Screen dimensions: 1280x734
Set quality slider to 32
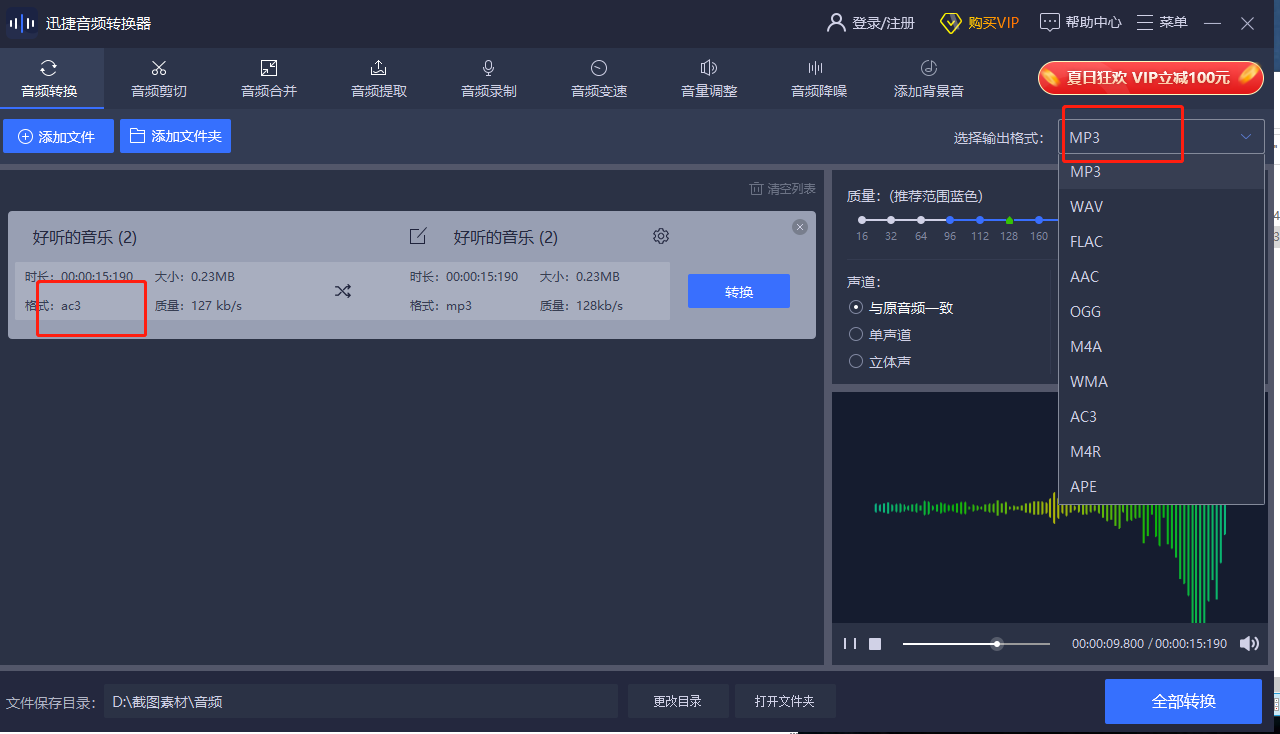(891, 219)
